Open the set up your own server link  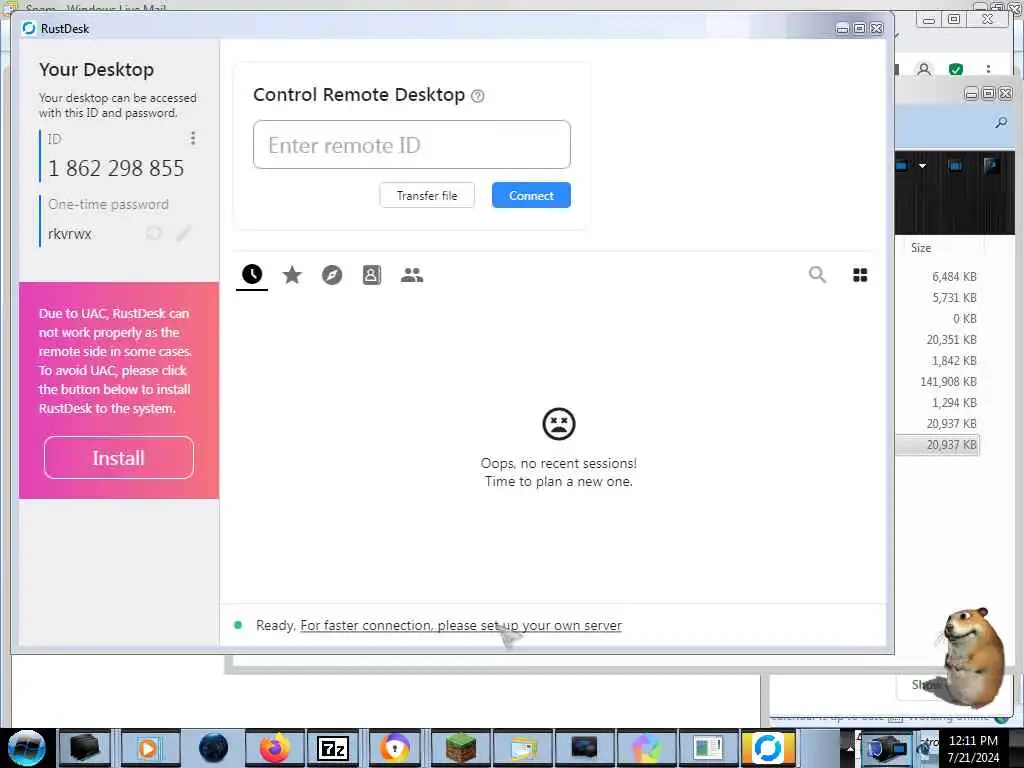click(x=461, y=626)
